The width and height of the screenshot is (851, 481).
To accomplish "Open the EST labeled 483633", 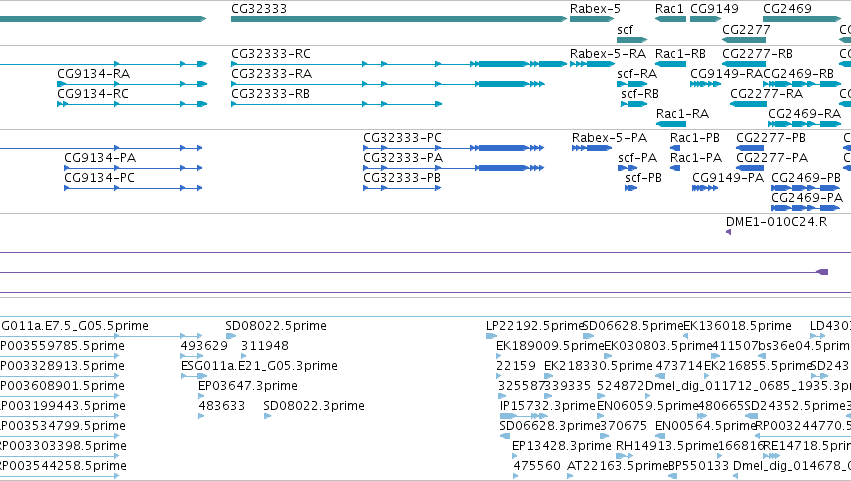I will (x=221, y=407).
